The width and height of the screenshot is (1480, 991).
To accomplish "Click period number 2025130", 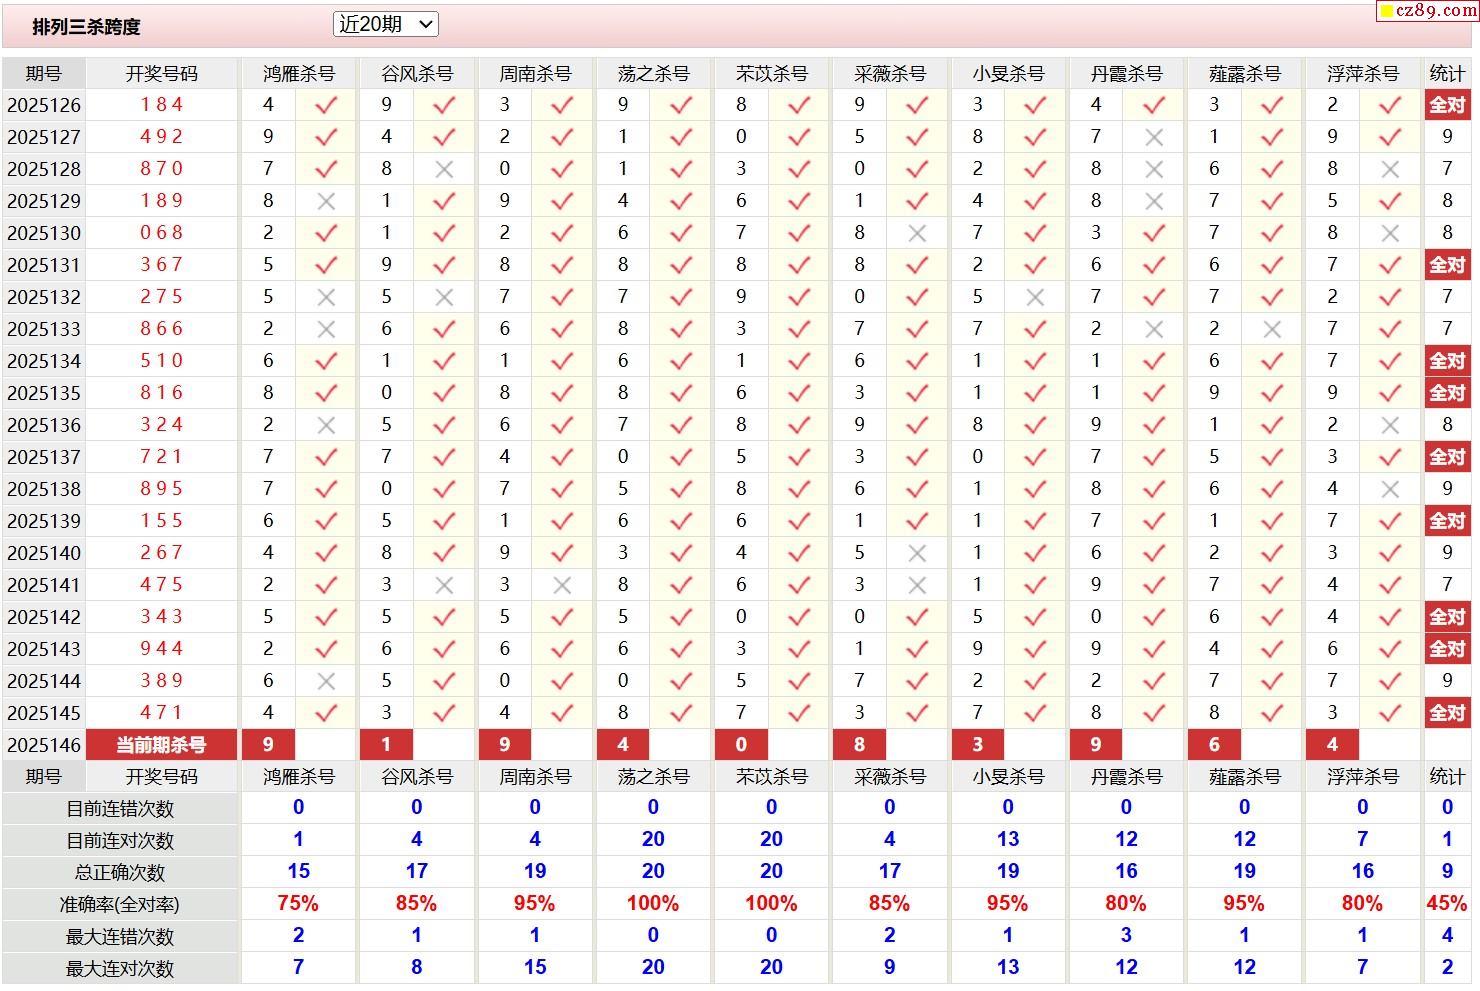I will click(x=44, y=233).
